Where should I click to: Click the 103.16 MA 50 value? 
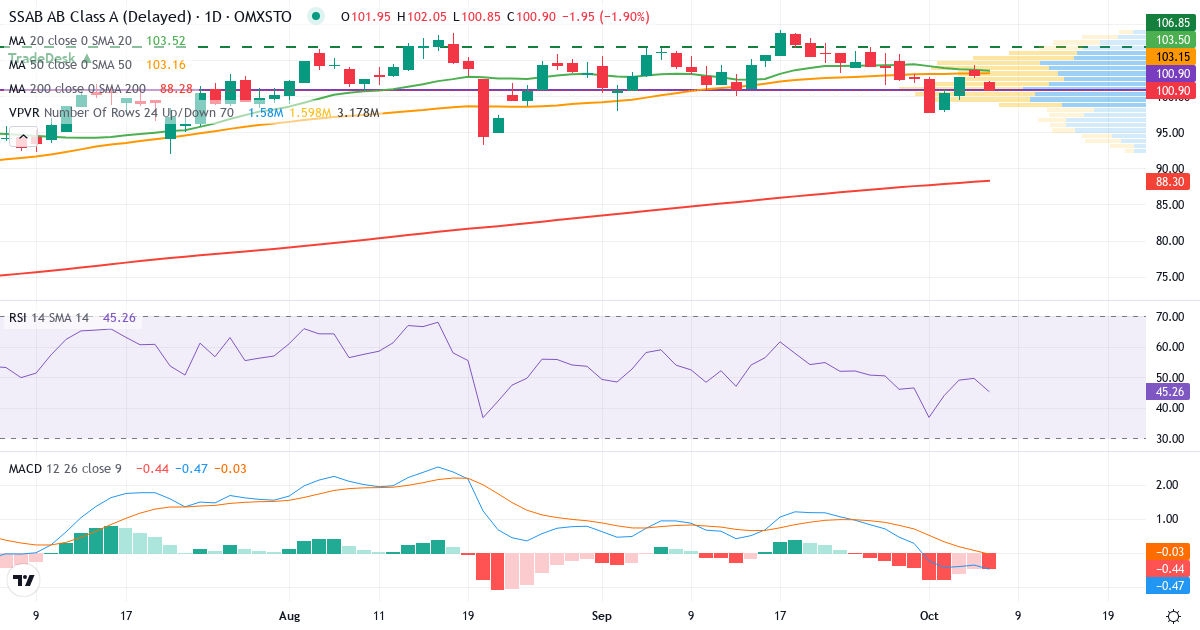(x=165, y=63)
